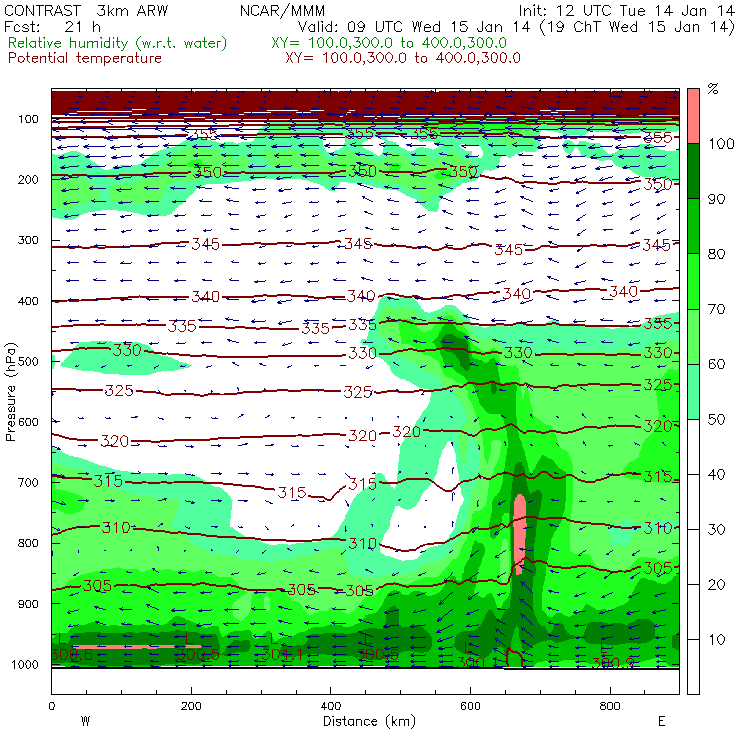The image size is (740, 740).
Task: Click the distance-axis '800' tick label
Action: pyautogui.click(x=610, y=706)
